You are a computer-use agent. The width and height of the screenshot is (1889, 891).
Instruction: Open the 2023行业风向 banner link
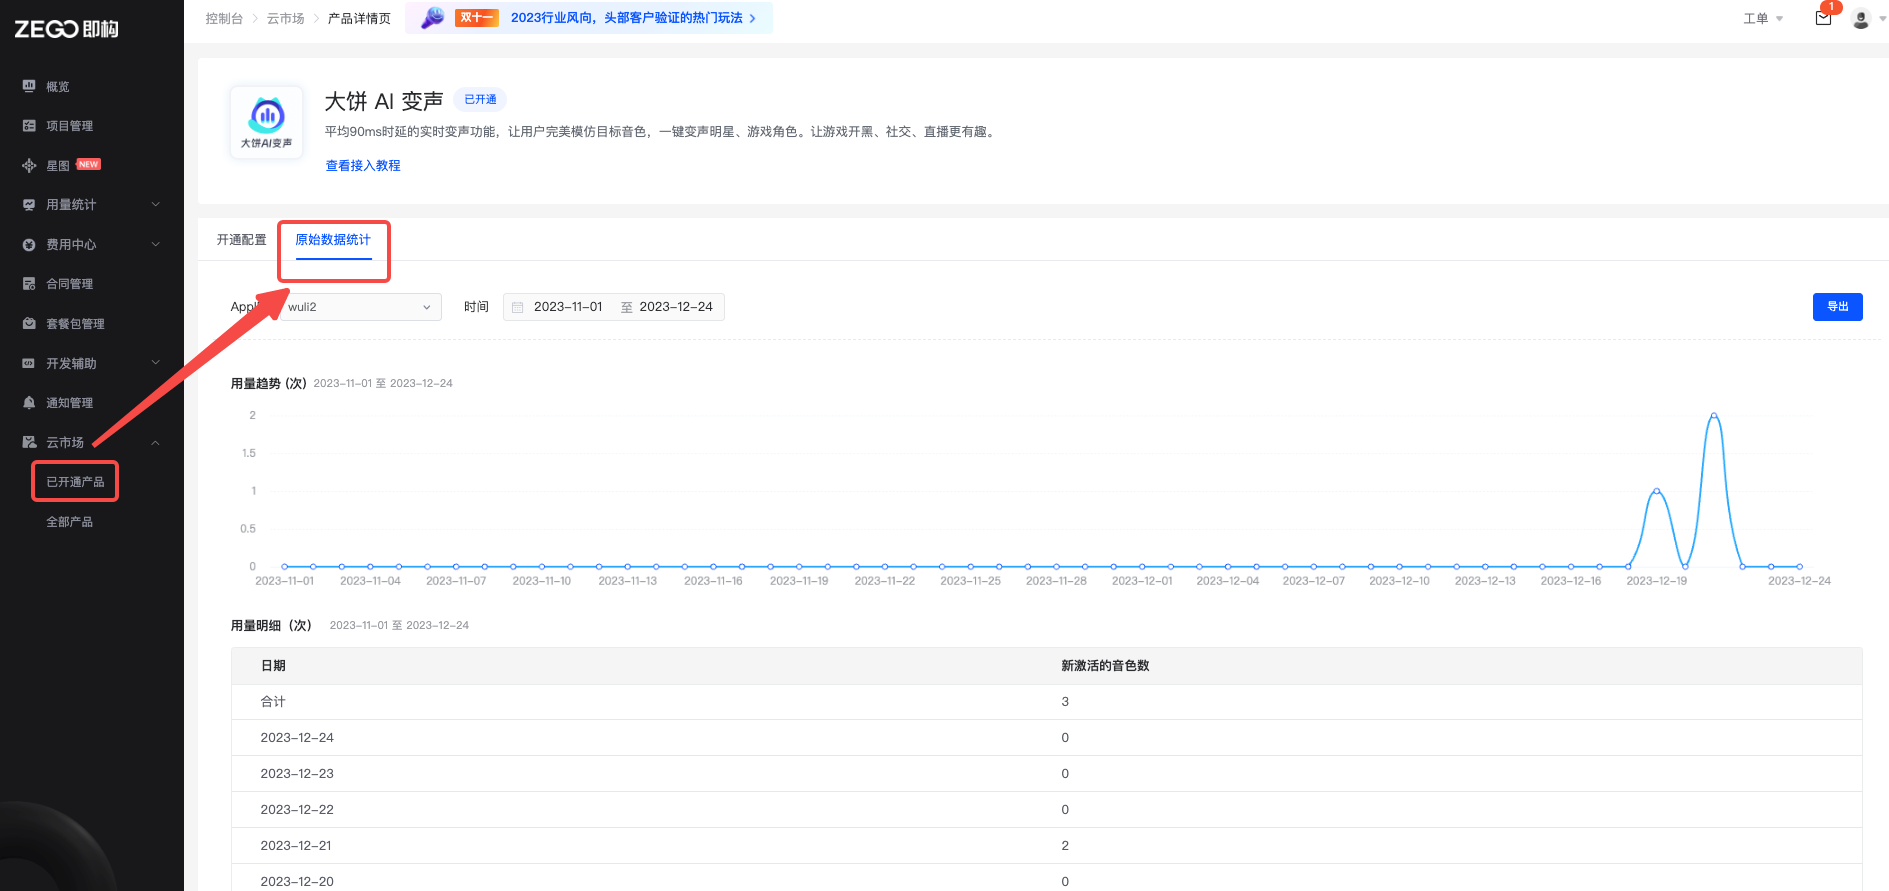626,18
